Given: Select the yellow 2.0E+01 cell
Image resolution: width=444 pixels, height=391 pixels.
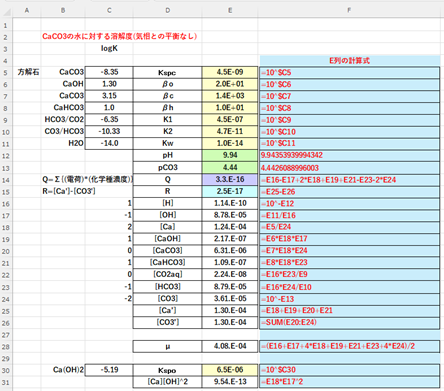Looking at the screenshot, I should tap(230, 84).
